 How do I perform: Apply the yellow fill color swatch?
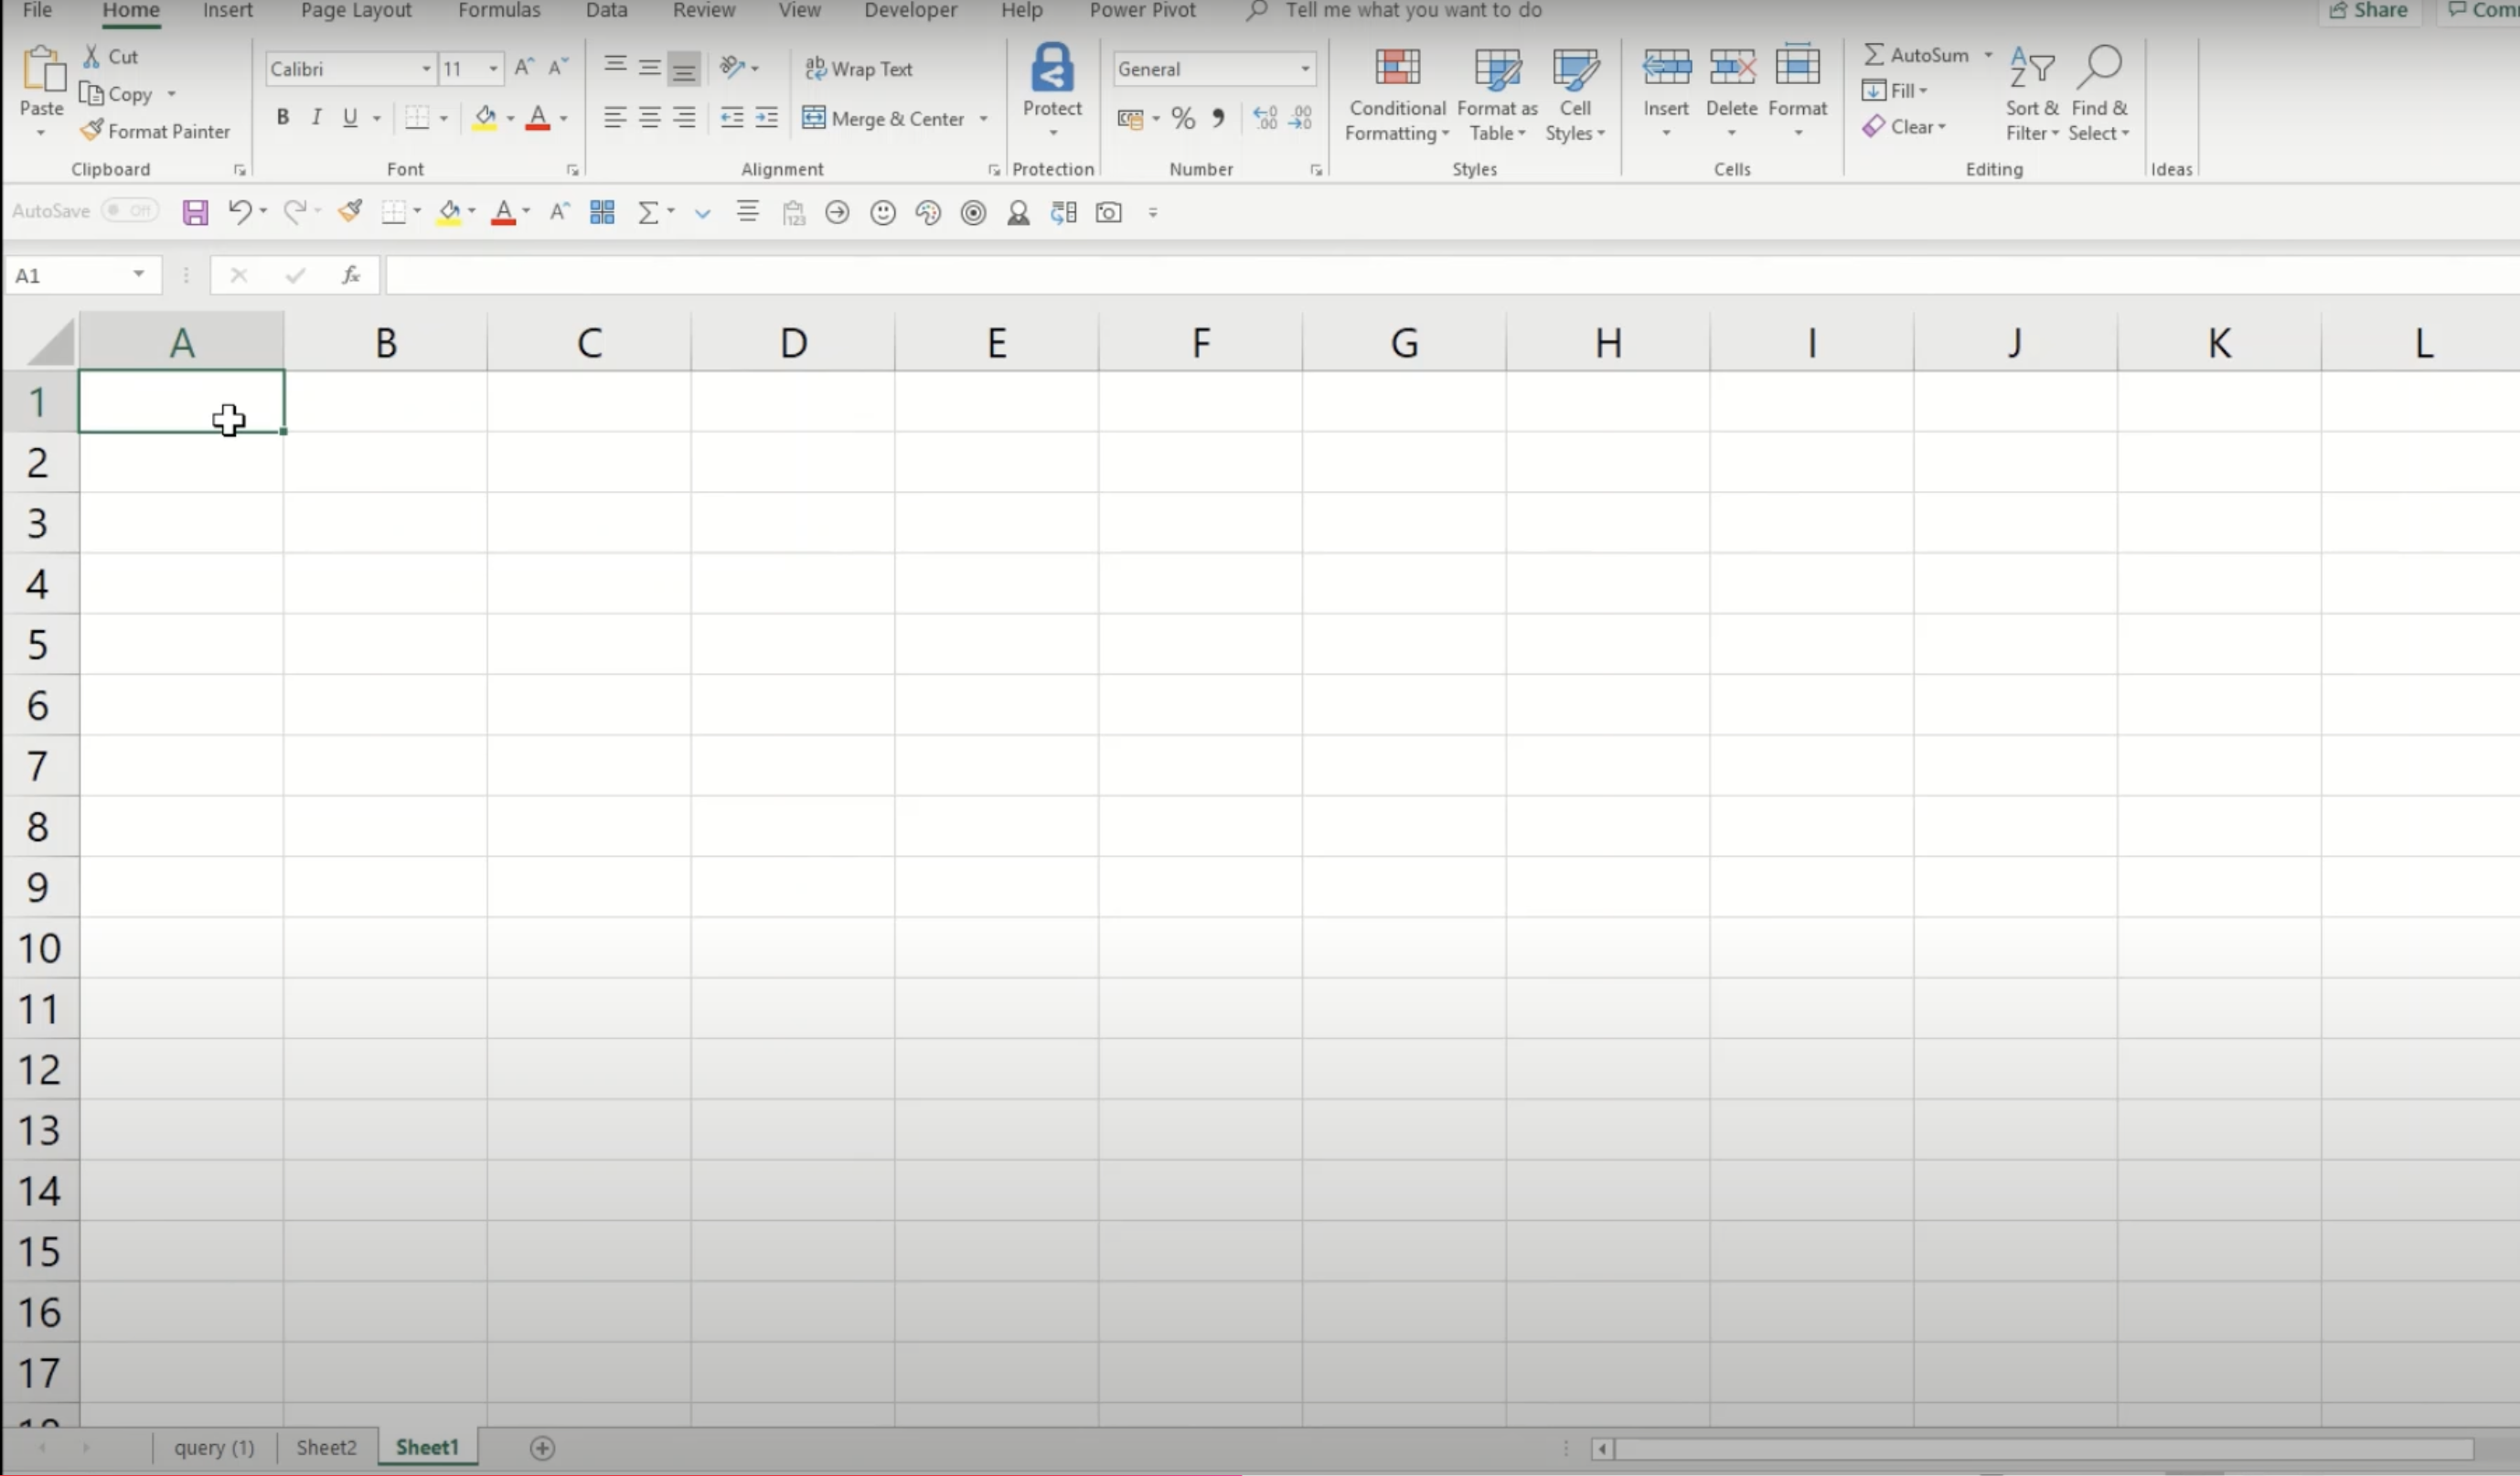coord(485,119)
